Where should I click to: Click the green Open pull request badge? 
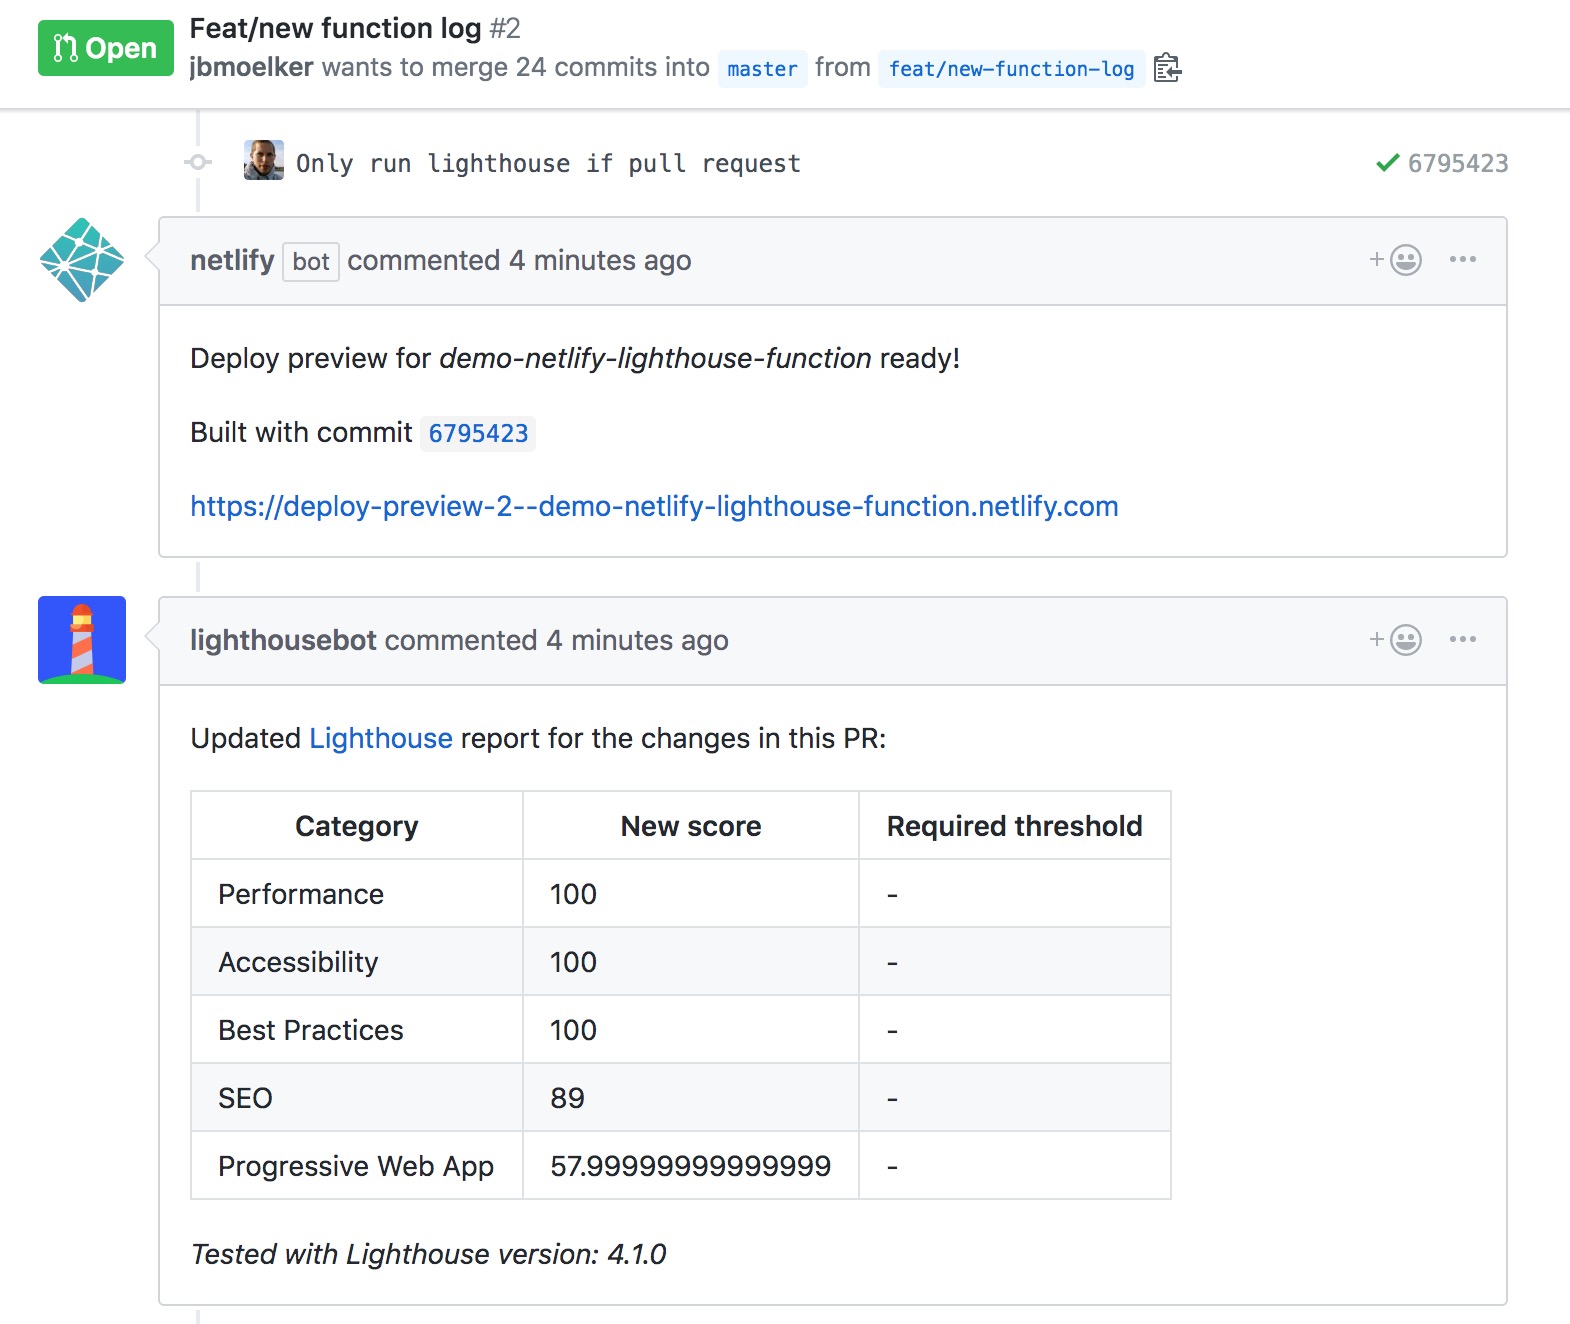tap(106, 48)
